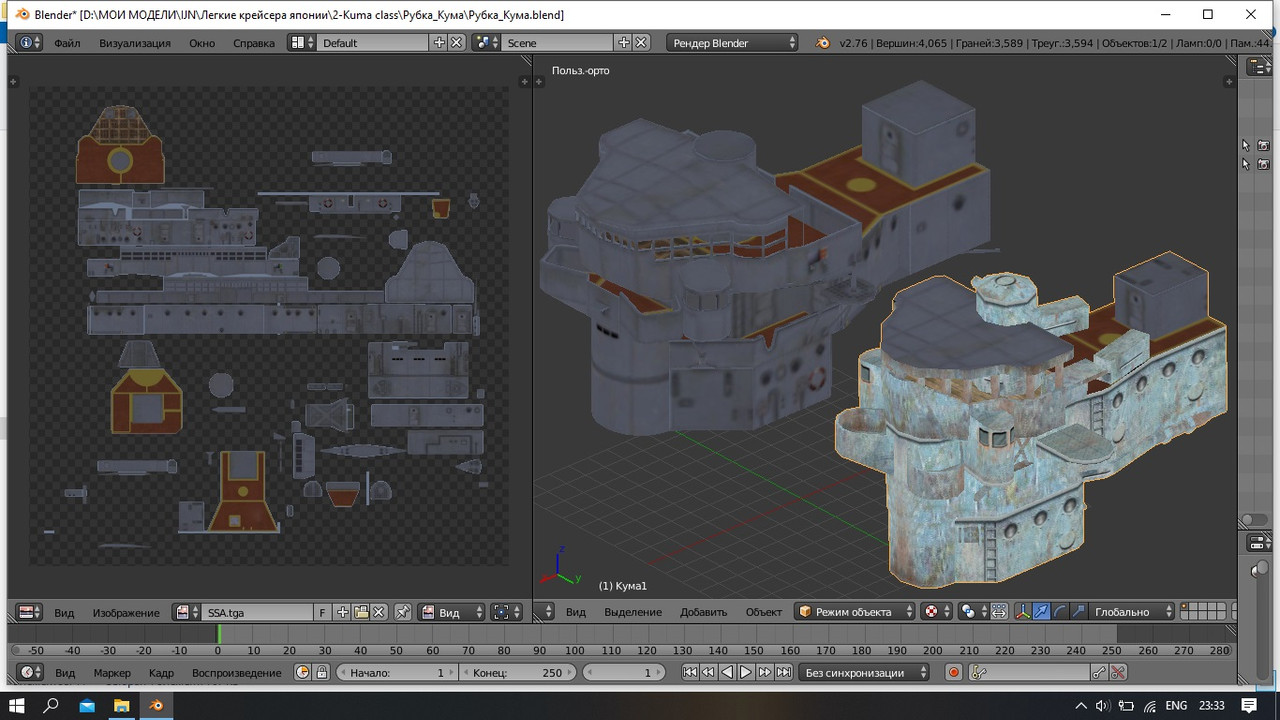Select the translate manipulator arrow icon
The width and height of the screenshot is (1280, 720).
[x=1041, y=612]
